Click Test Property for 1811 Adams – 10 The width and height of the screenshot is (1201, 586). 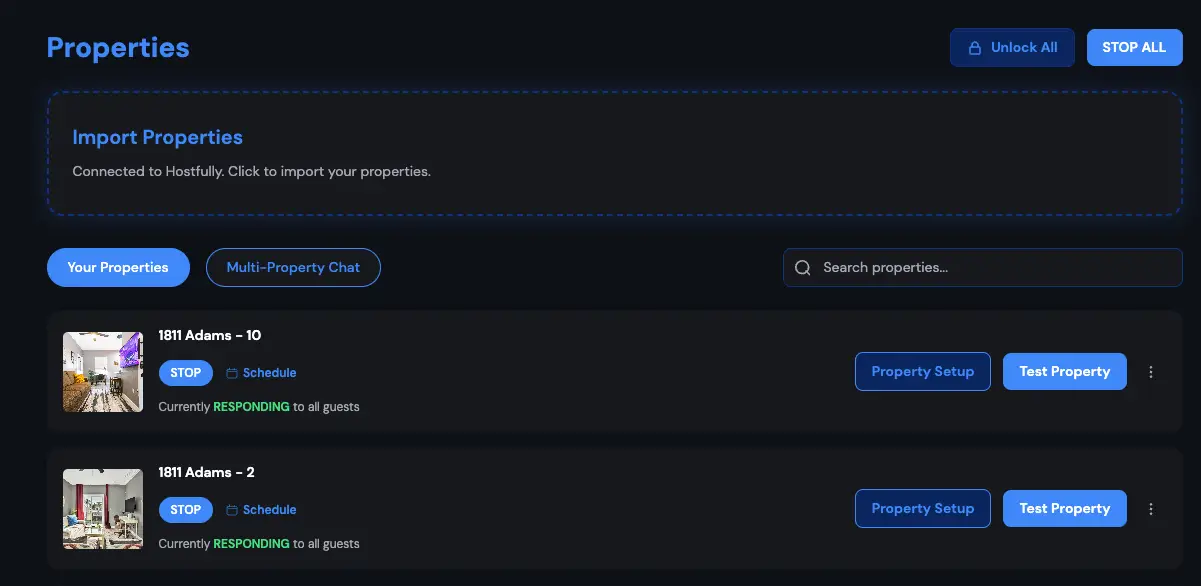tap(1064, 371)
